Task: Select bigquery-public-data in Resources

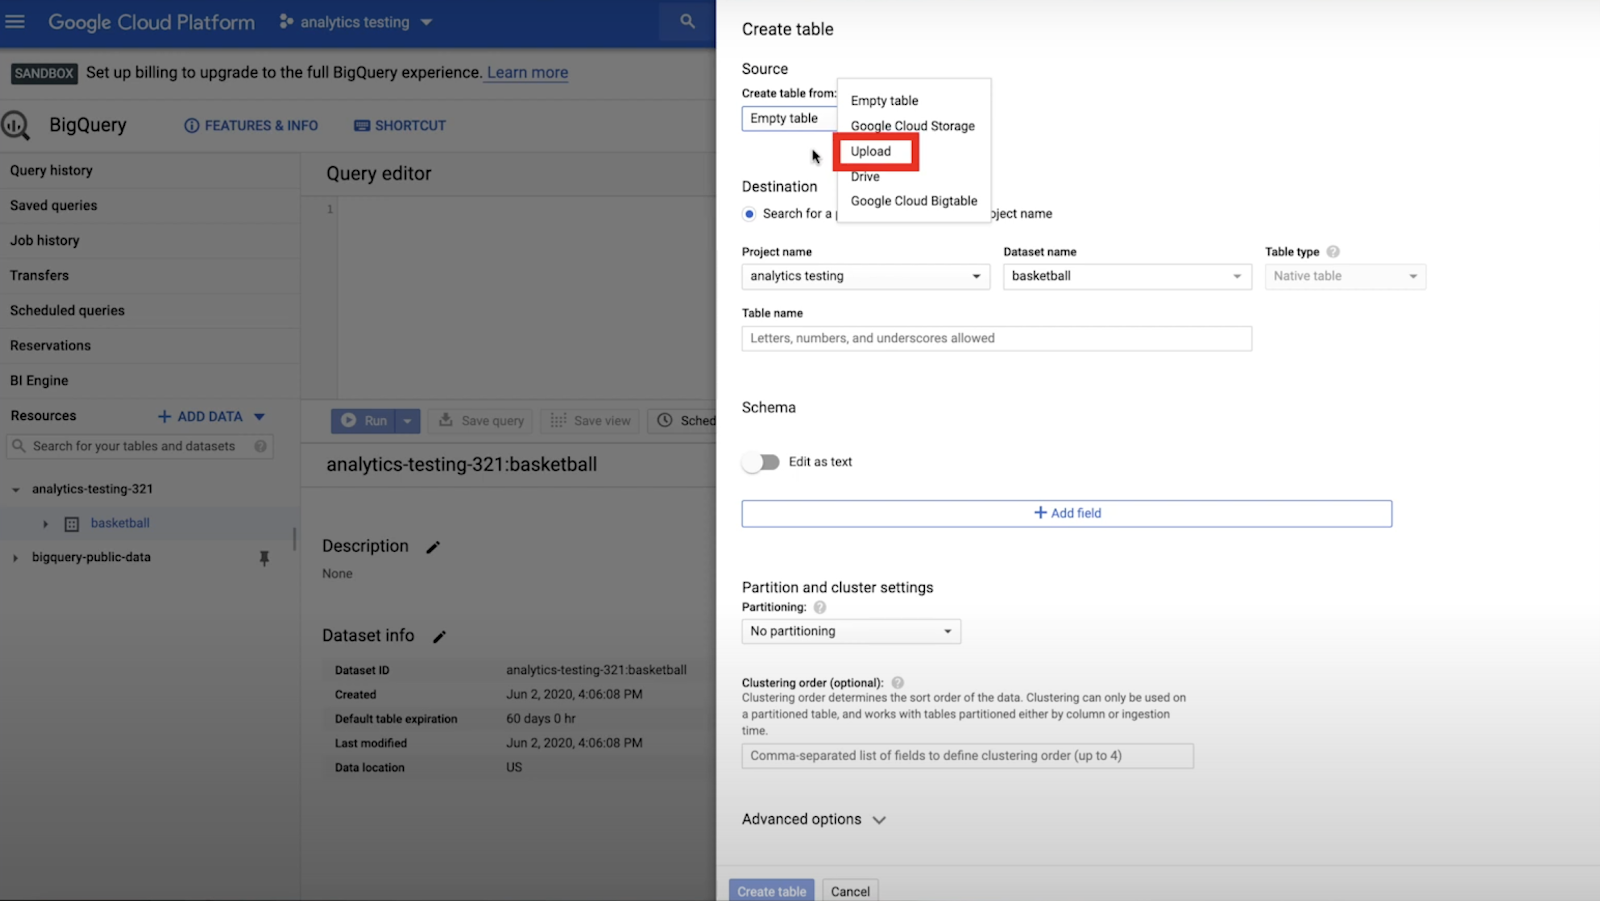Action: (x=91, y=557)
